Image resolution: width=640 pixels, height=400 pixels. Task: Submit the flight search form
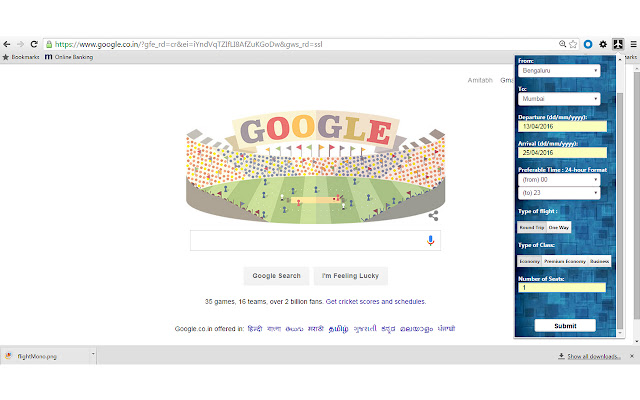(x=565, y=326)
